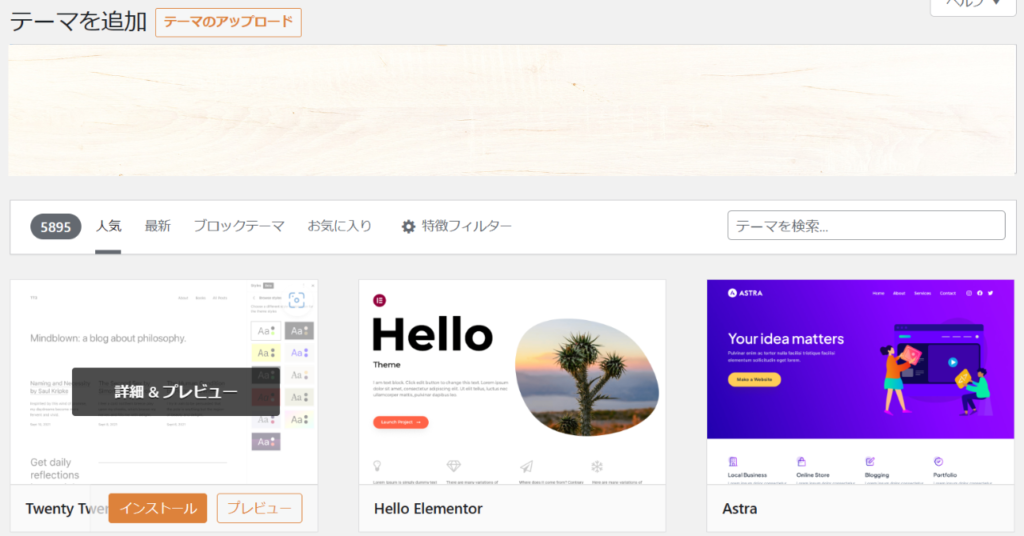1024x536 pixels.
Task: Focus the テーマを検索 search field
Action: [x=866, y=226]
